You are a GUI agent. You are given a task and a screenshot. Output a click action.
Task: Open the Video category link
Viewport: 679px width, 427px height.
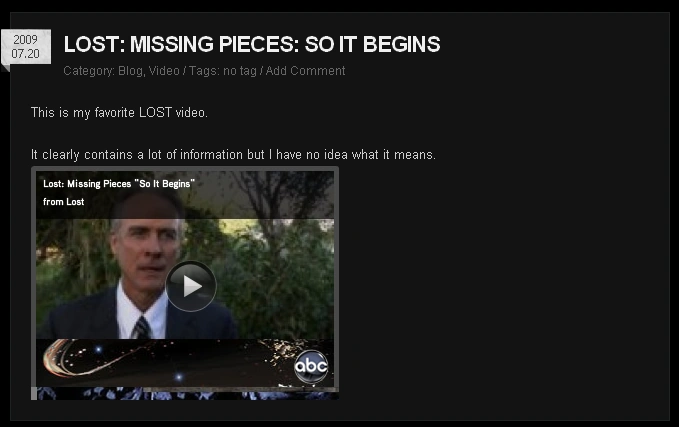[164, 71]
